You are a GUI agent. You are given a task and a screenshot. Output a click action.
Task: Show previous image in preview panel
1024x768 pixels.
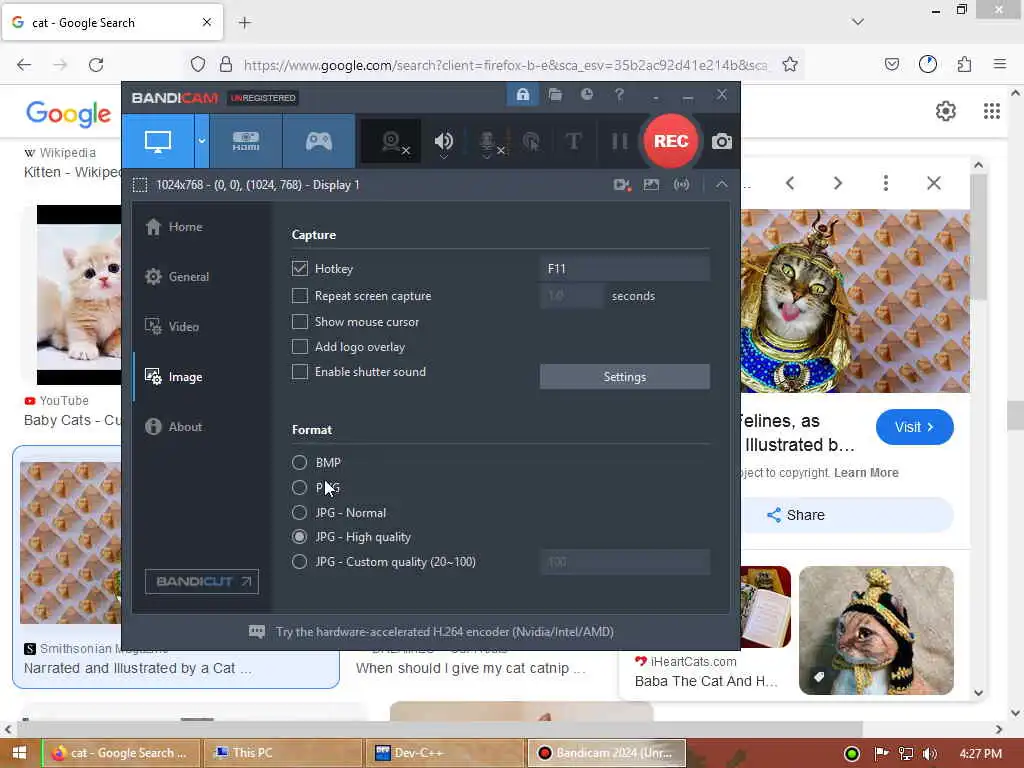tap(790, 183)
